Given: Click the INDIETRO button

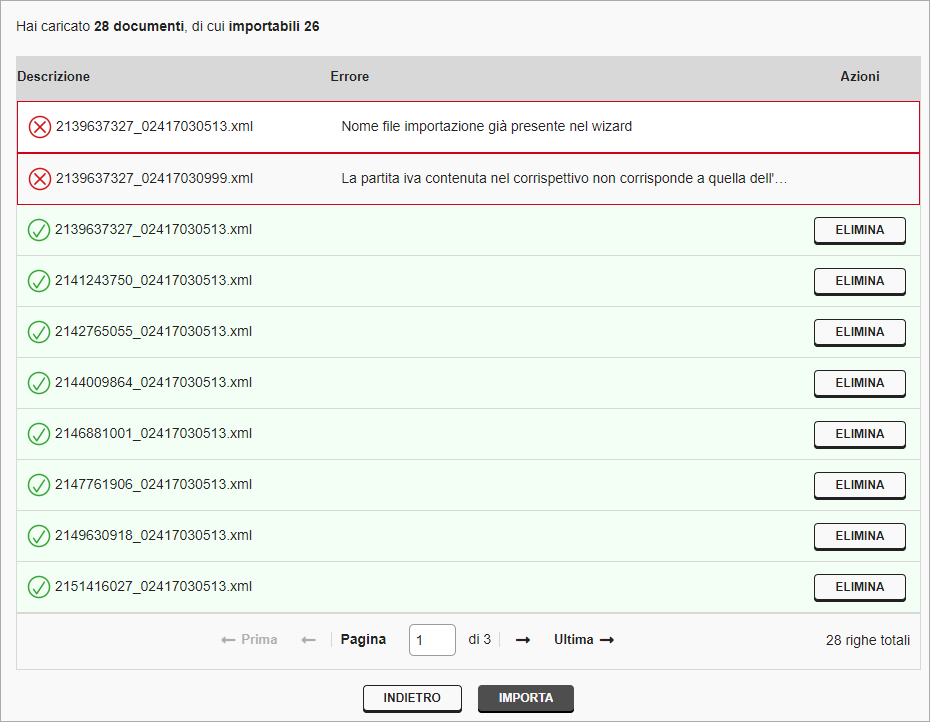Looking at the screenshot, I should pyautogui.click(x=412, y=698).
